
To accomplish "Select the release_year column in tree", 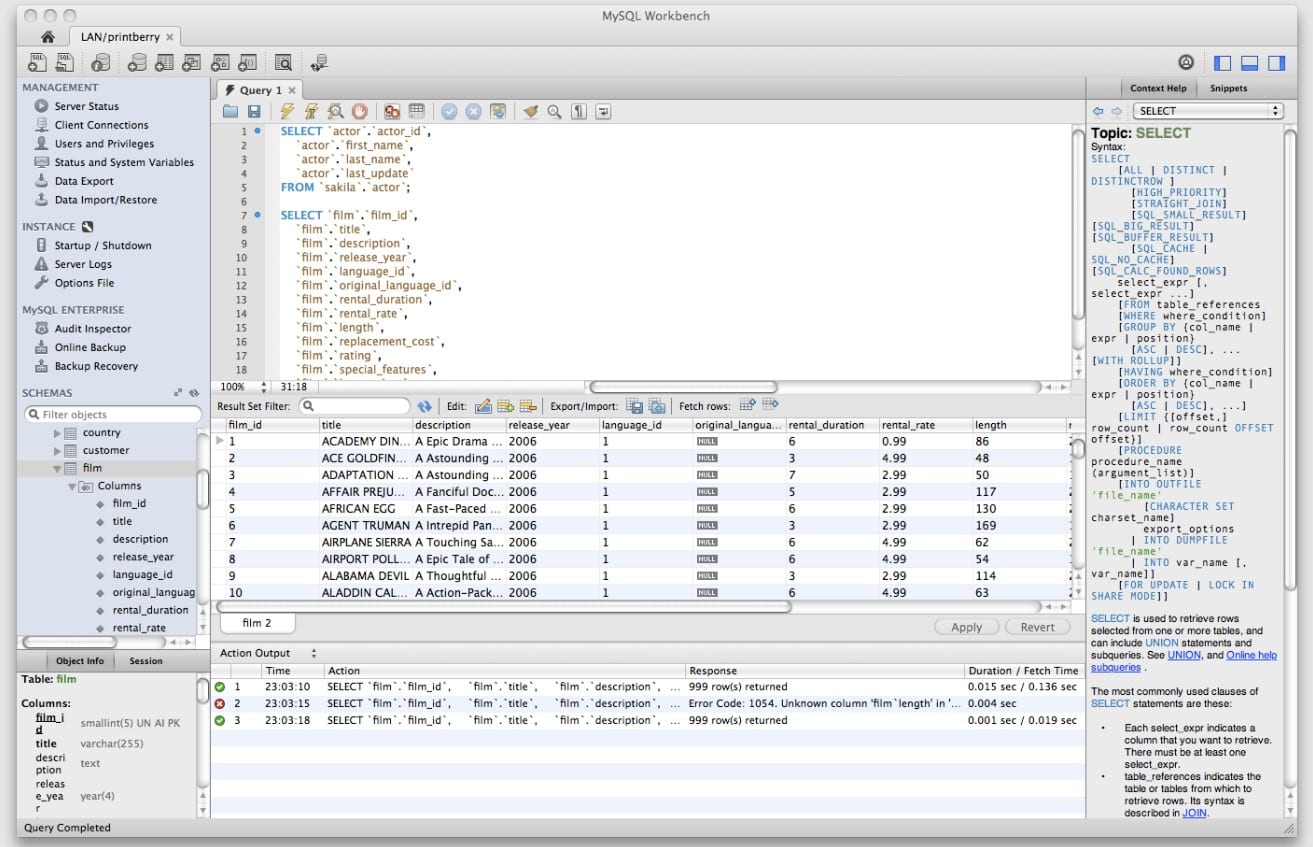I will 143,557.
